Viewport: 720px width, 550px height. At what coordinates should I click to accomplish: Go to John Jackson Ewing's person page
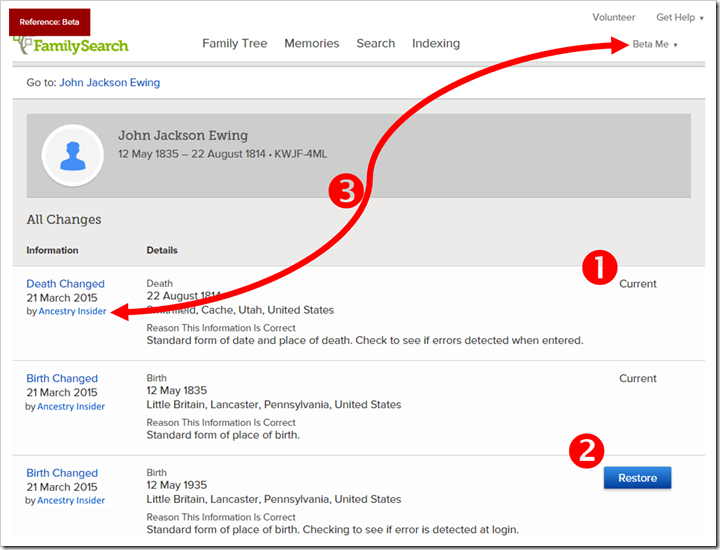pos(109,83)
